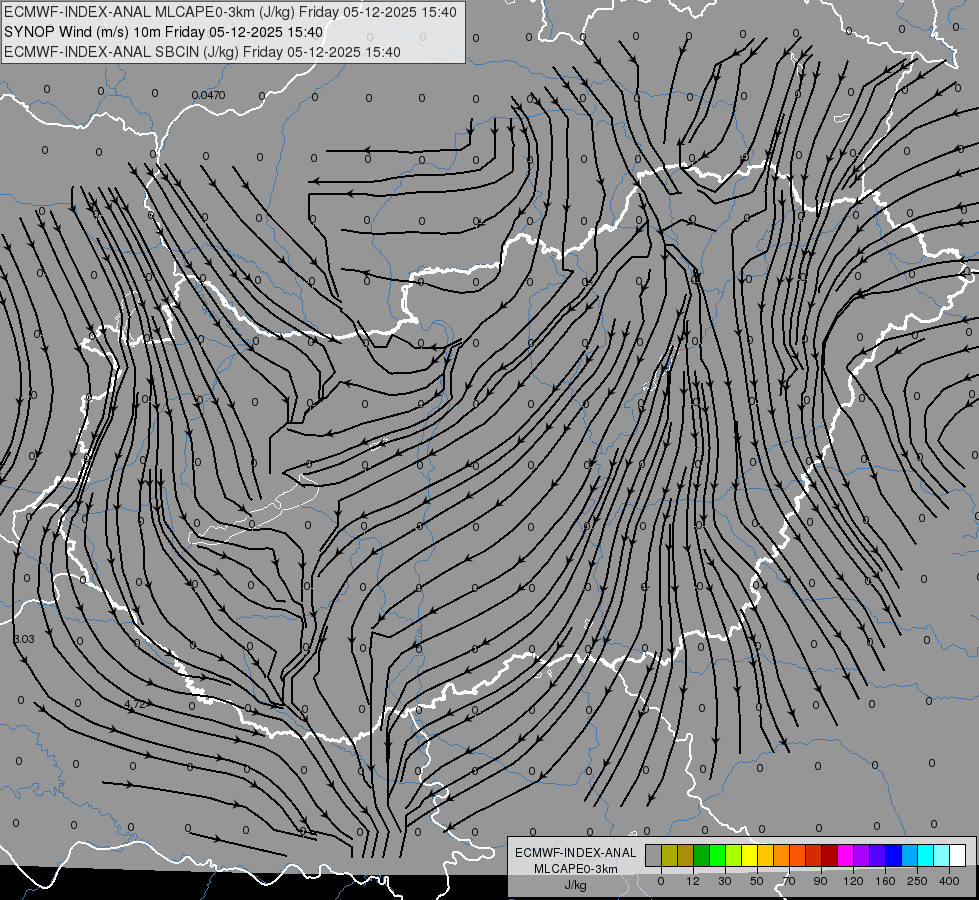Select the bright green legend swatch
Image resolution: width=979 pixels, height=900 pixels.
718,855
